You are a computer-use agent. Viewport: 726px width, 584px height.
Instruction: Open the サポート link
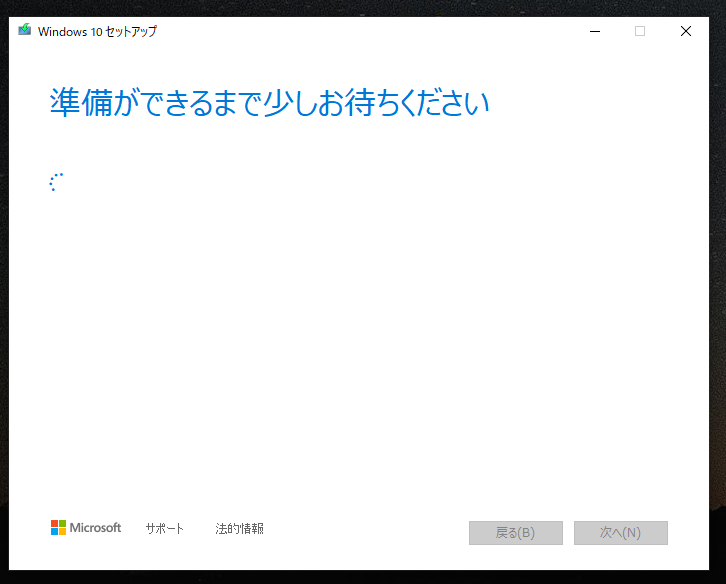point(165,528)
